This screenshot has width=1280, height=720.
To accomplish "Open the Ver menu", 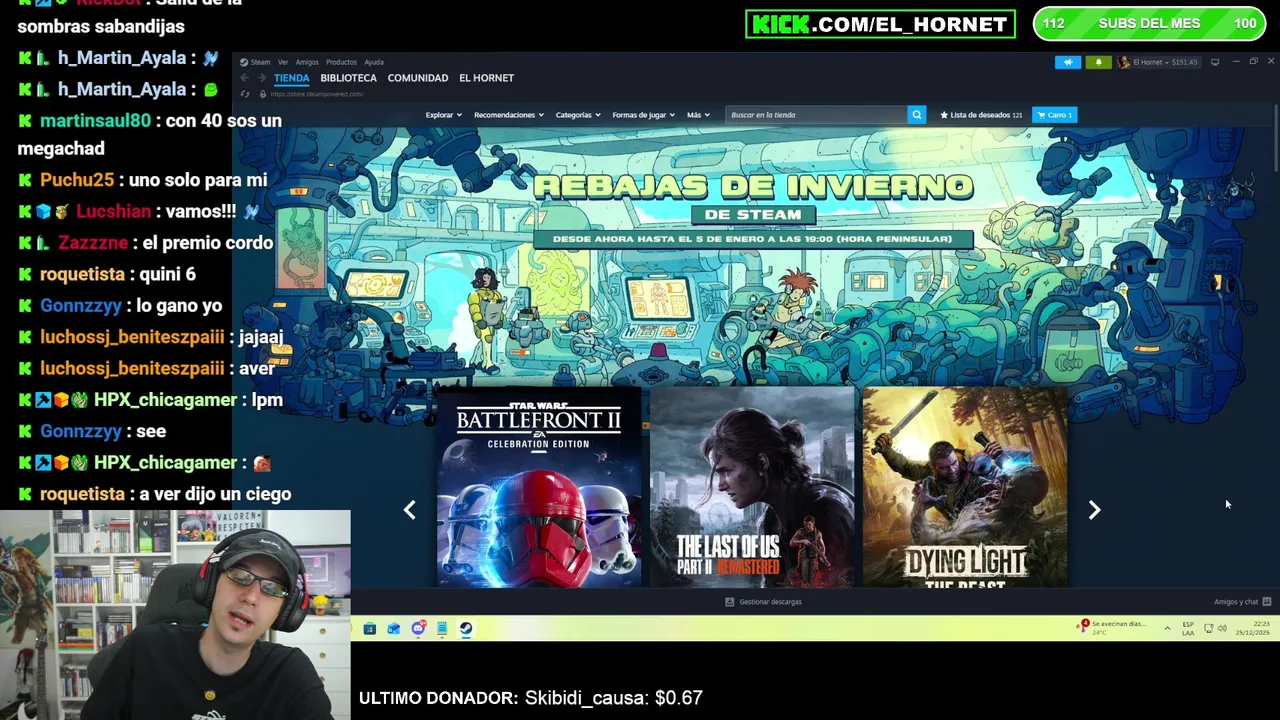I will 283,62.
